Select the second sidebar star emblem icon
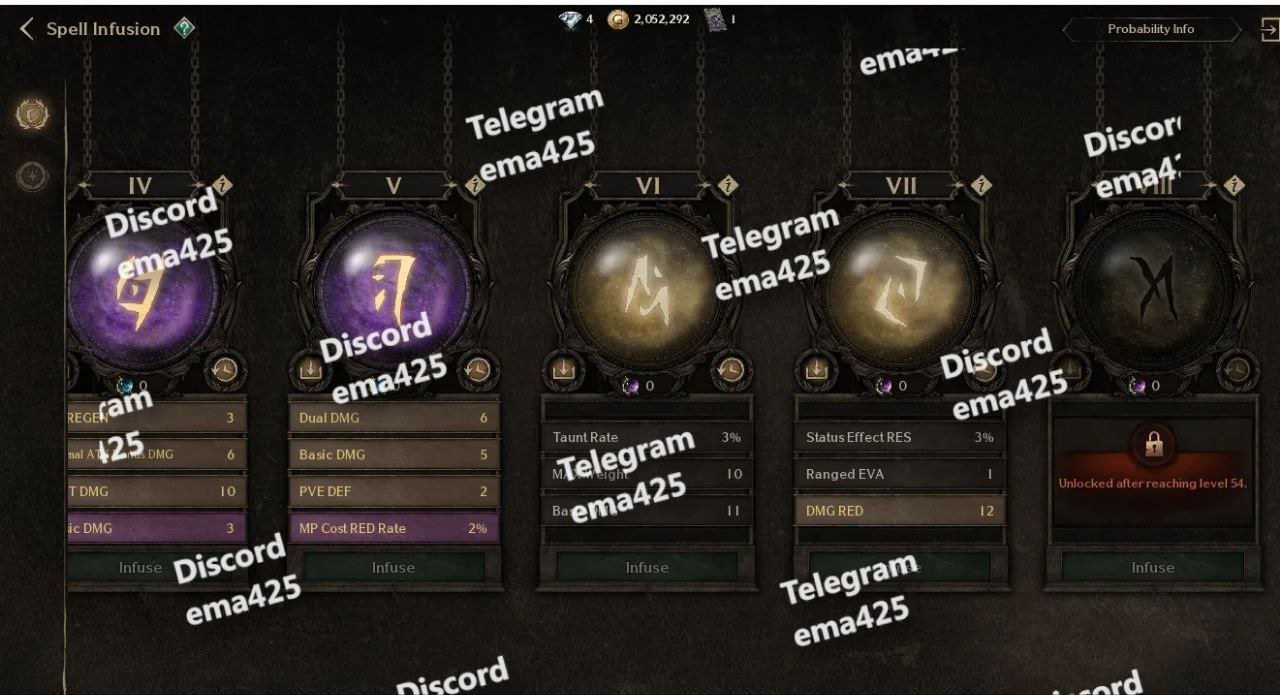Screen dimensions: 1280x695 click(32, 176)
